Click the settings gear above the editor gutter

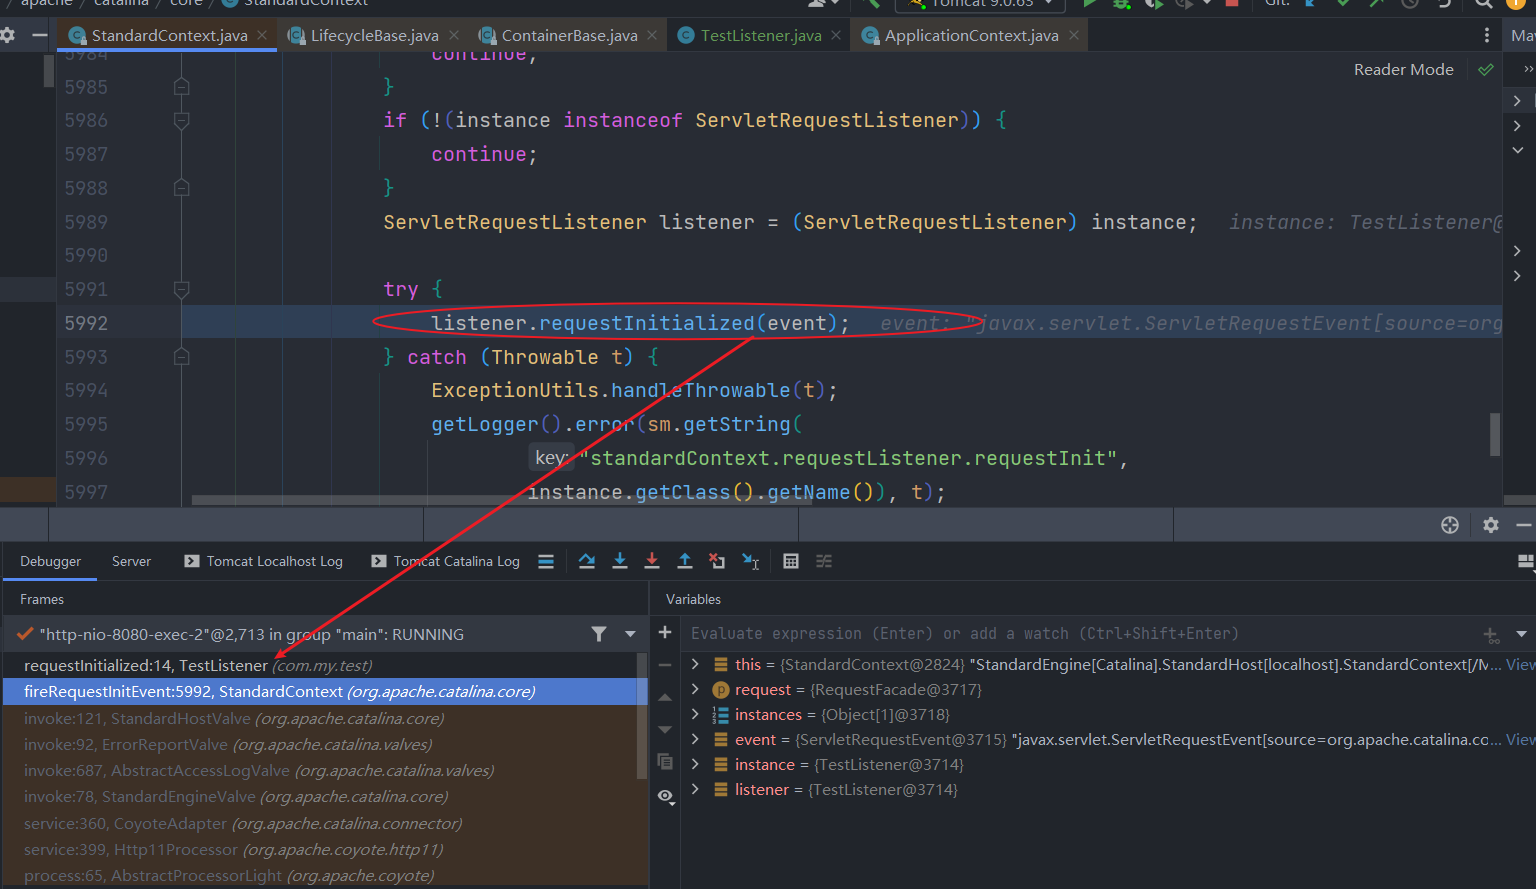point(8,35)
